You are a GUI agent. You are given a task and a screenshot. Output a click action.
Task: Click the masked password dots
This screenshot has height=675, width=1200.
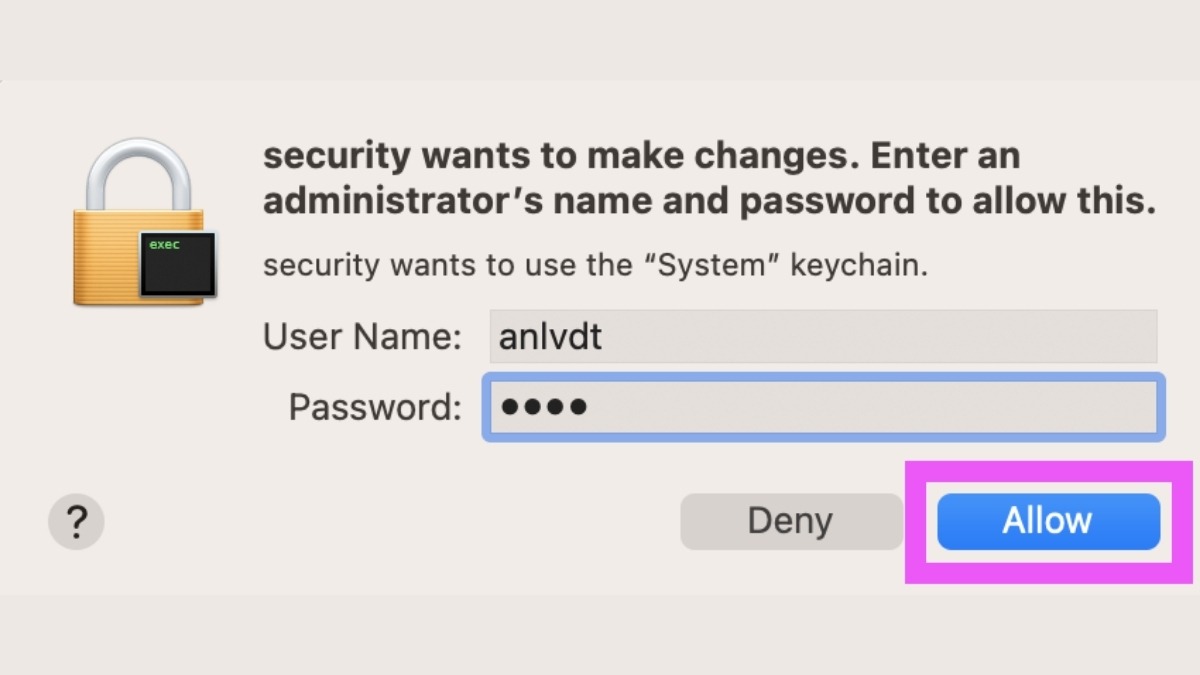coord(544,407)
